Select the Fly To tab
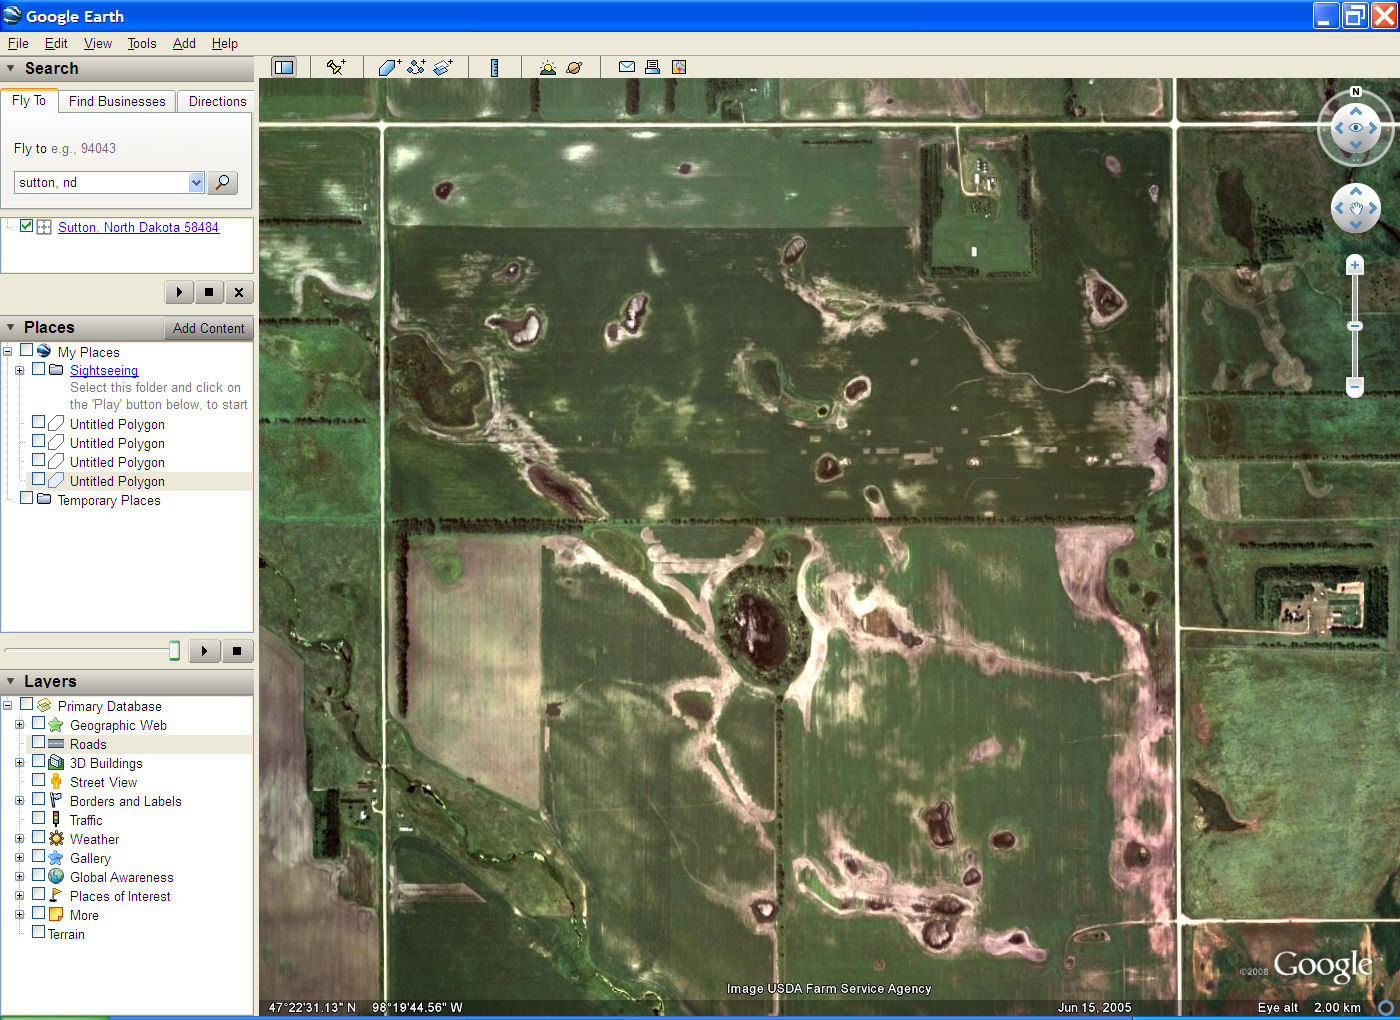 pyautogui.click(x=29, y=100)
